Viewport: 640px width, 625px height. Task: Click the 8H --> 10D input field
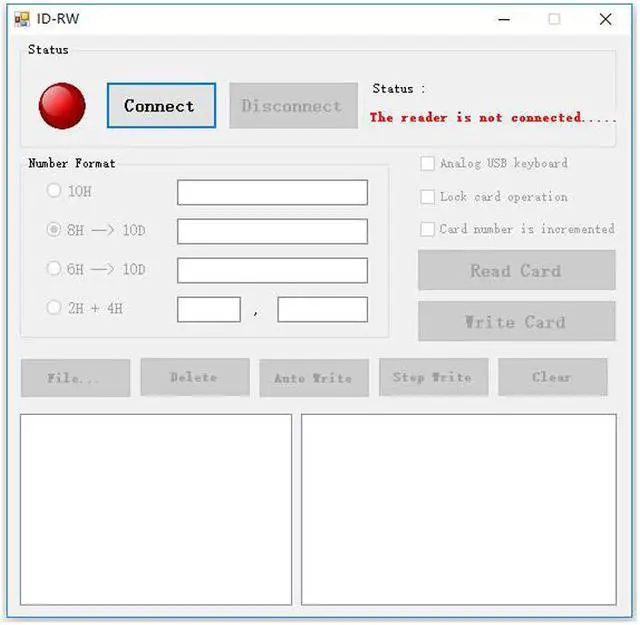(272, 231)
